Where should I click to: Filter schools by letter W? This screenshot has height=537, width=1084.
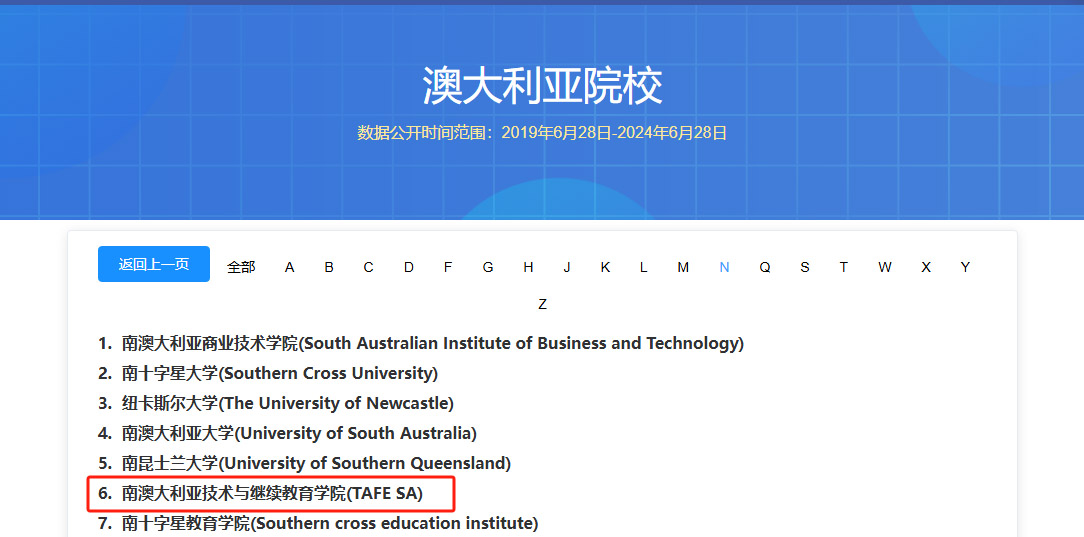885,267
